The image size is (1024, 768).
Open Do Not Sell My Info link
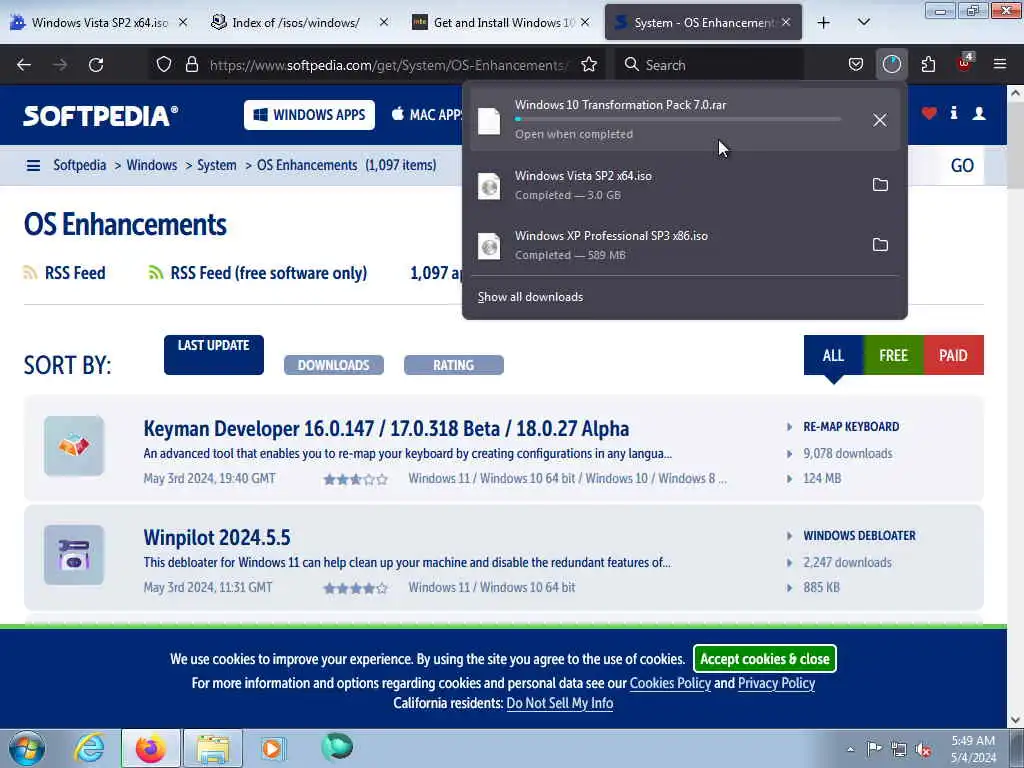[x=560, y=703]
